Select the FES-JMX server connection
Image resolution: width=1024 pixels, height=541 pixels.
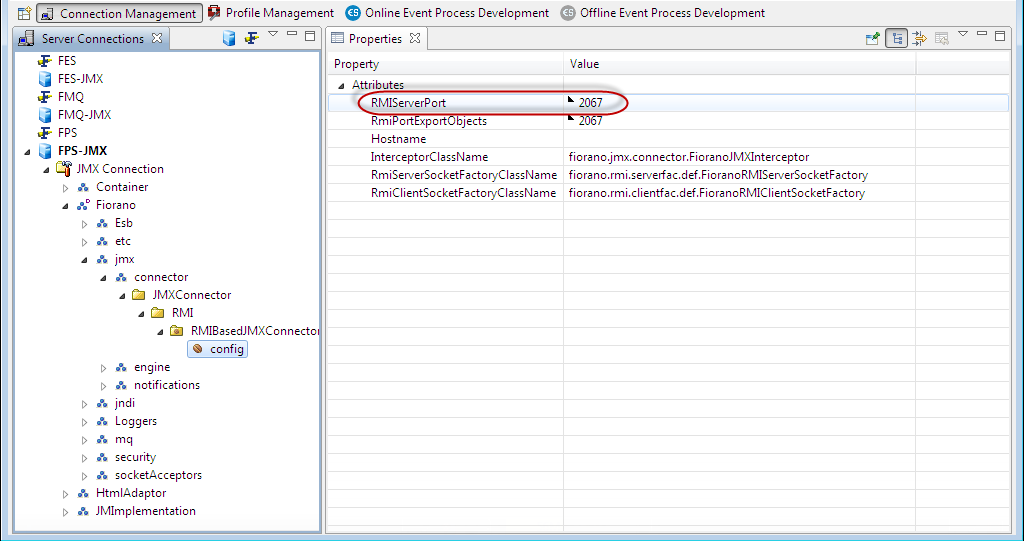pos(80,79)
